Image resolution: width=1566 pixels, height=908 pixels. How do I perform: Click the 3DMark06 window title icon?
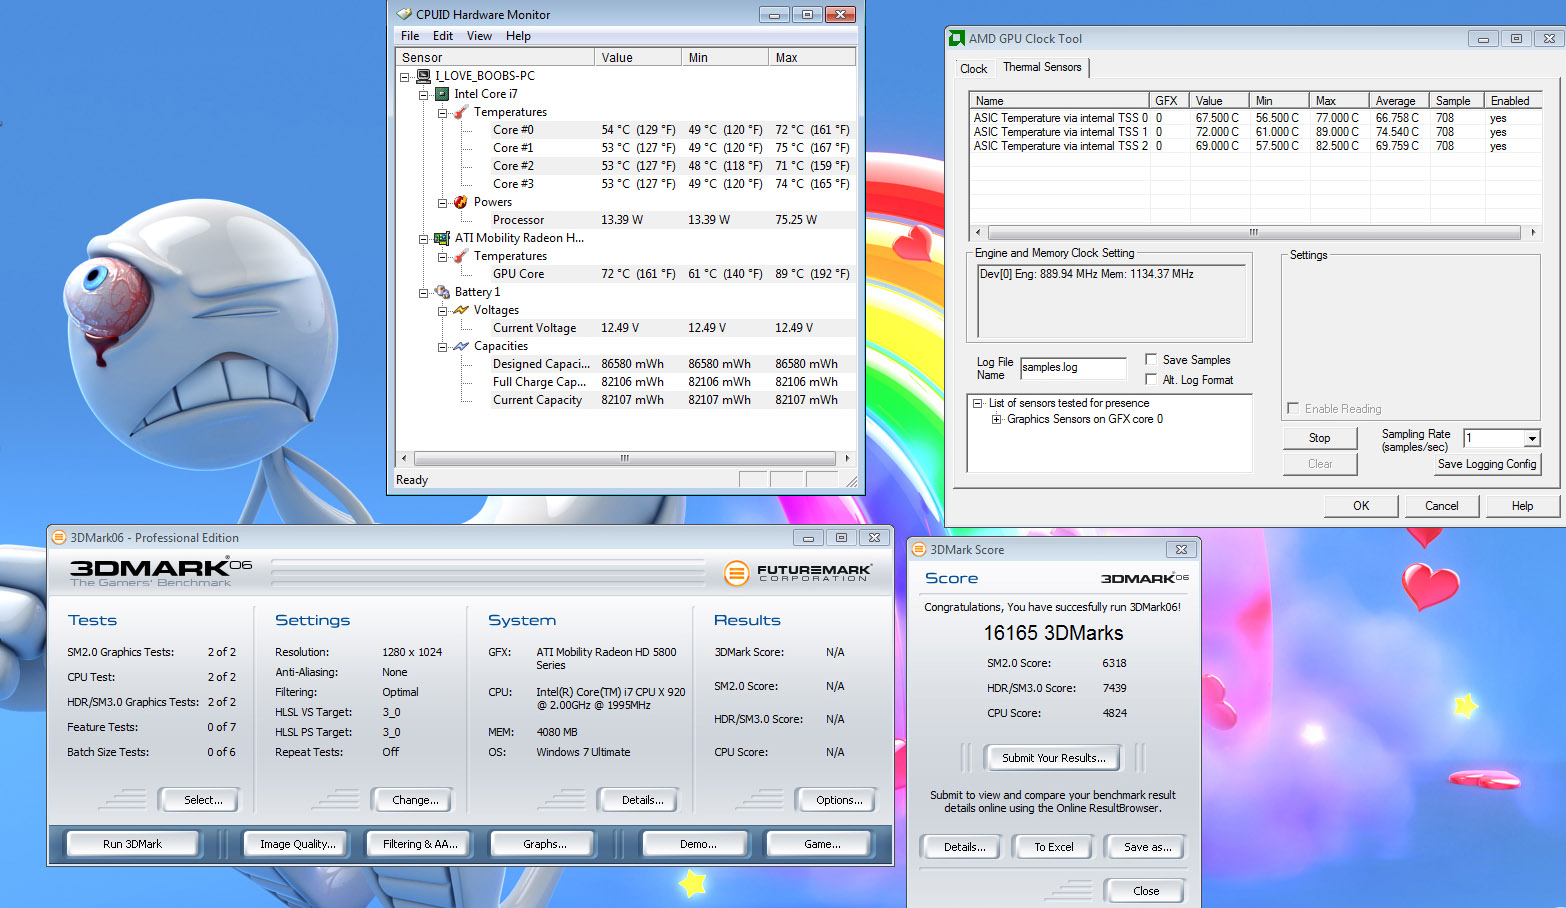click(x=59, y=537)
